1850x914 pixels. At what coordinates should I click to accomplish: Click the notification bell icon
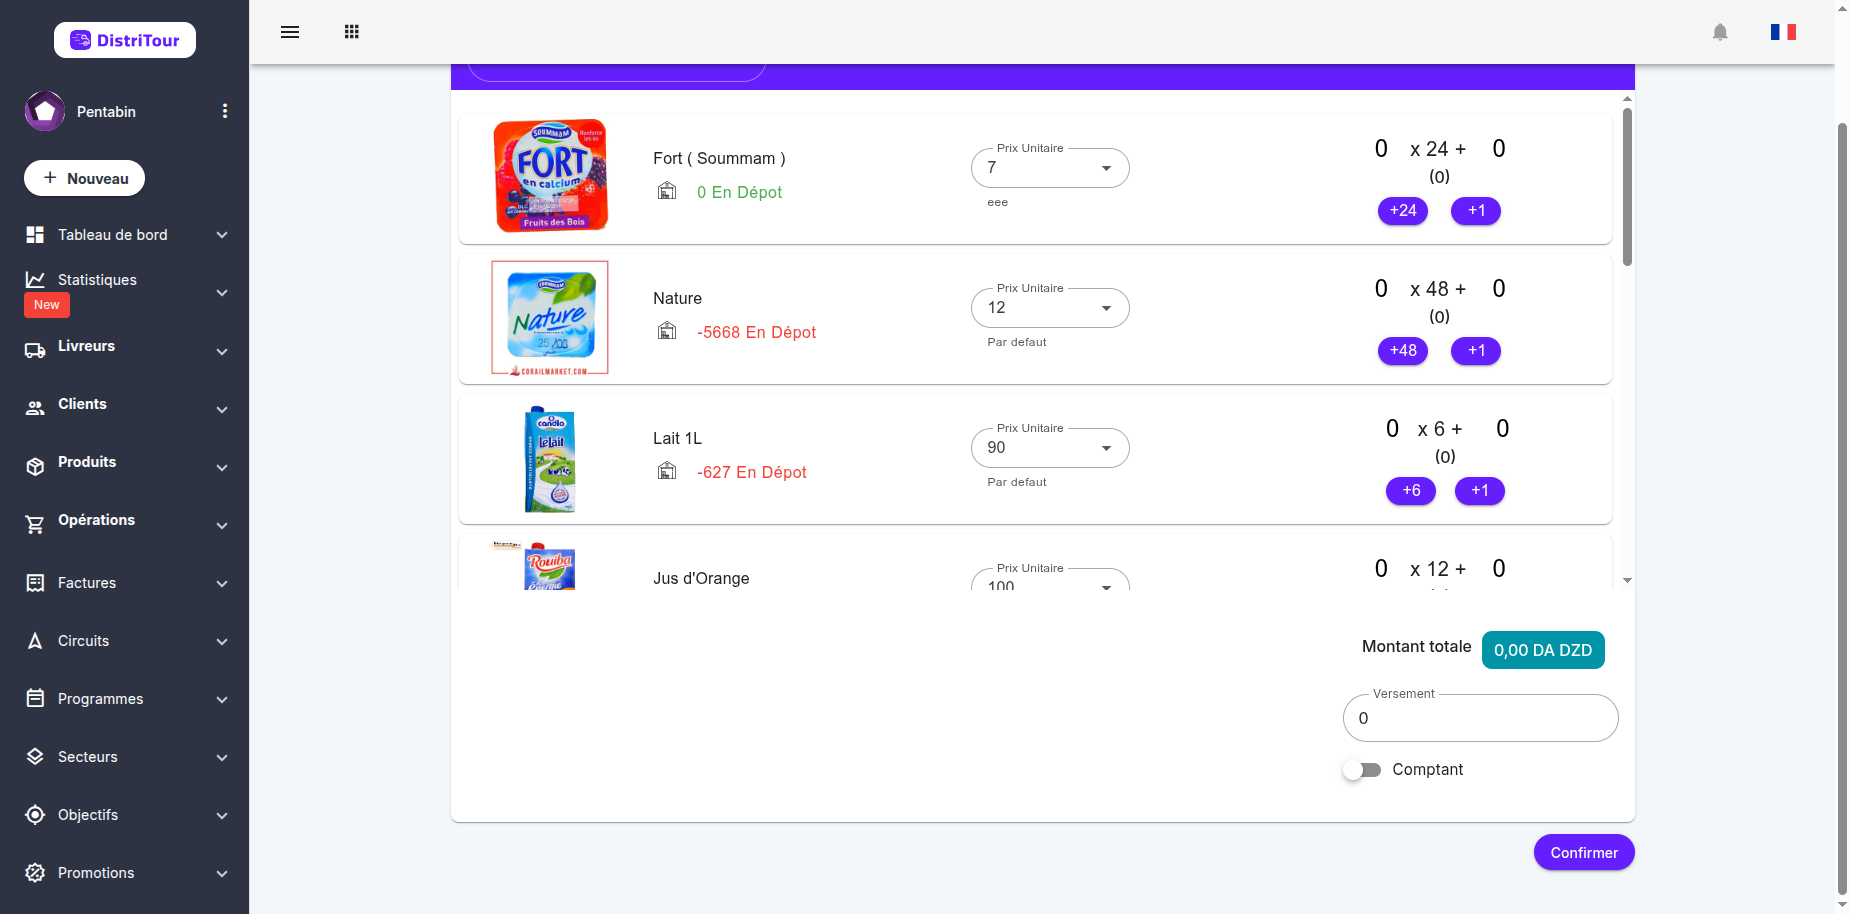coord(1720,32)
